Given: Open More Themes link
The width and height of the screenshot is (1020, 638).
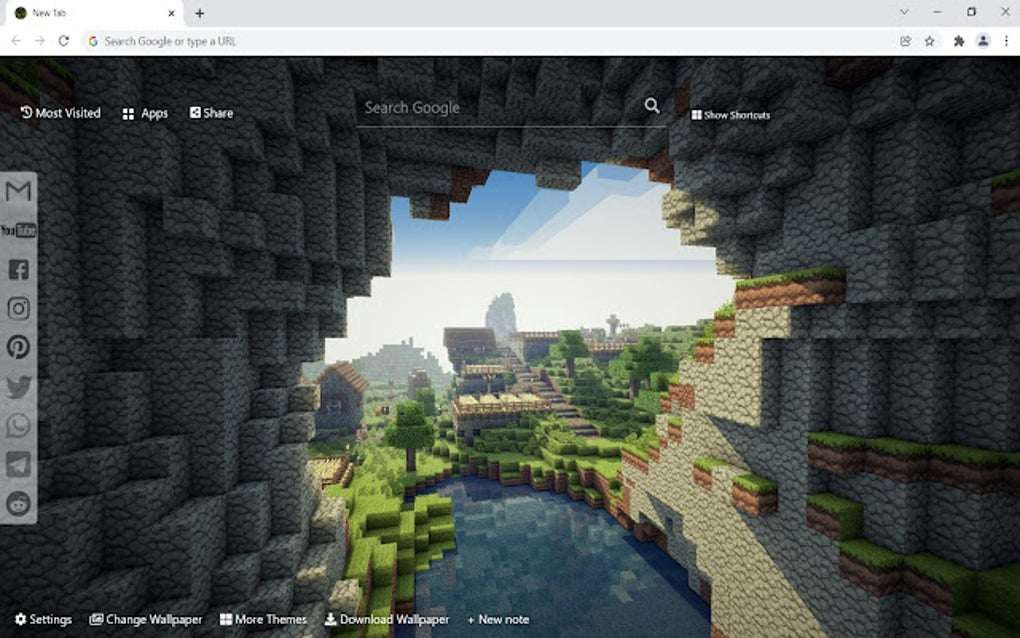Looking at the screenshot, I should point(263,619).
